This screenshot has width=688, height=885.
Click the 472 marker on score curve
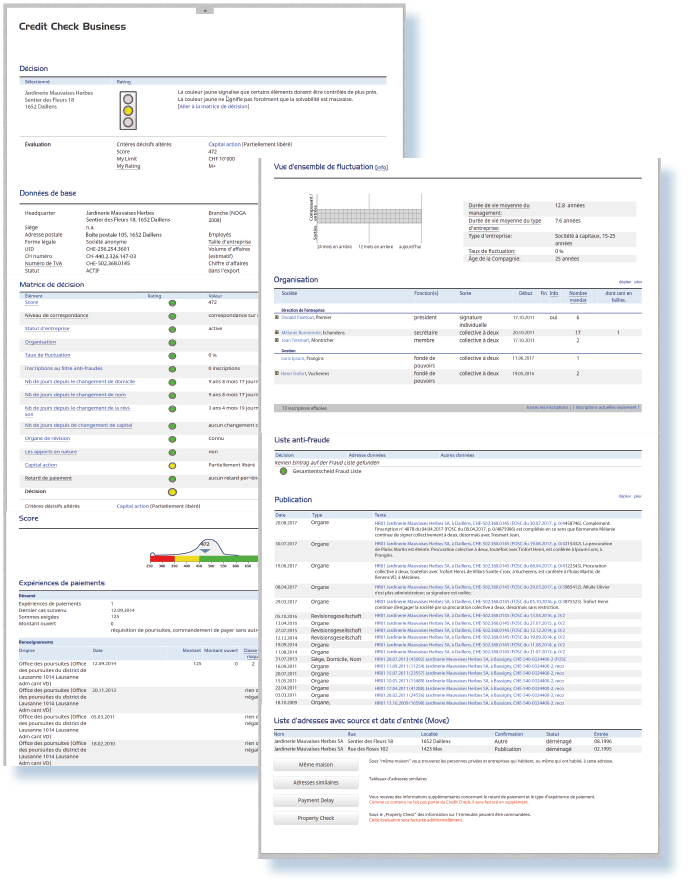point(205,546)
